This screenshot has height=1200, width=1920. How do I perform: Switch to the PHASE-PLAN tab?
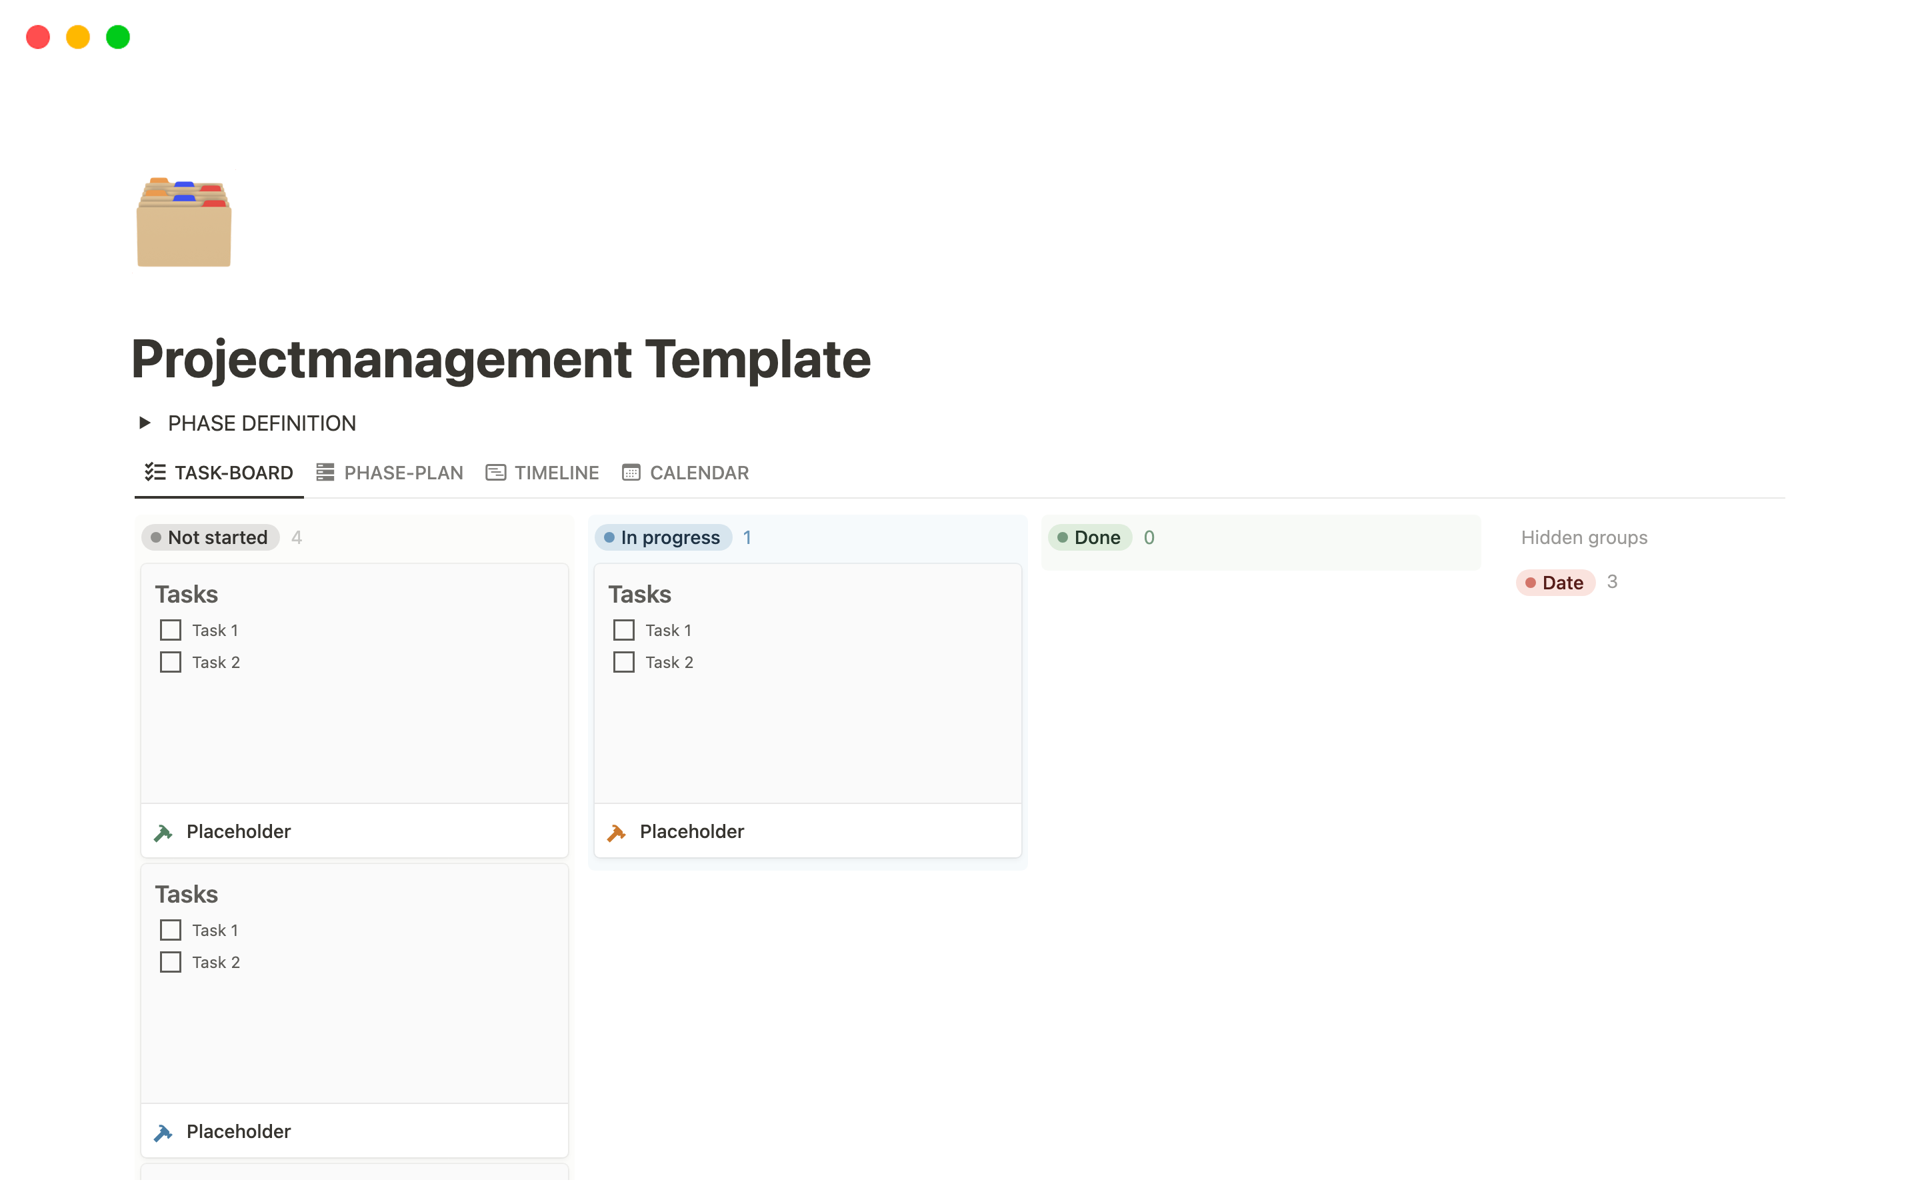pyautogui.click(x=403, y=473)
